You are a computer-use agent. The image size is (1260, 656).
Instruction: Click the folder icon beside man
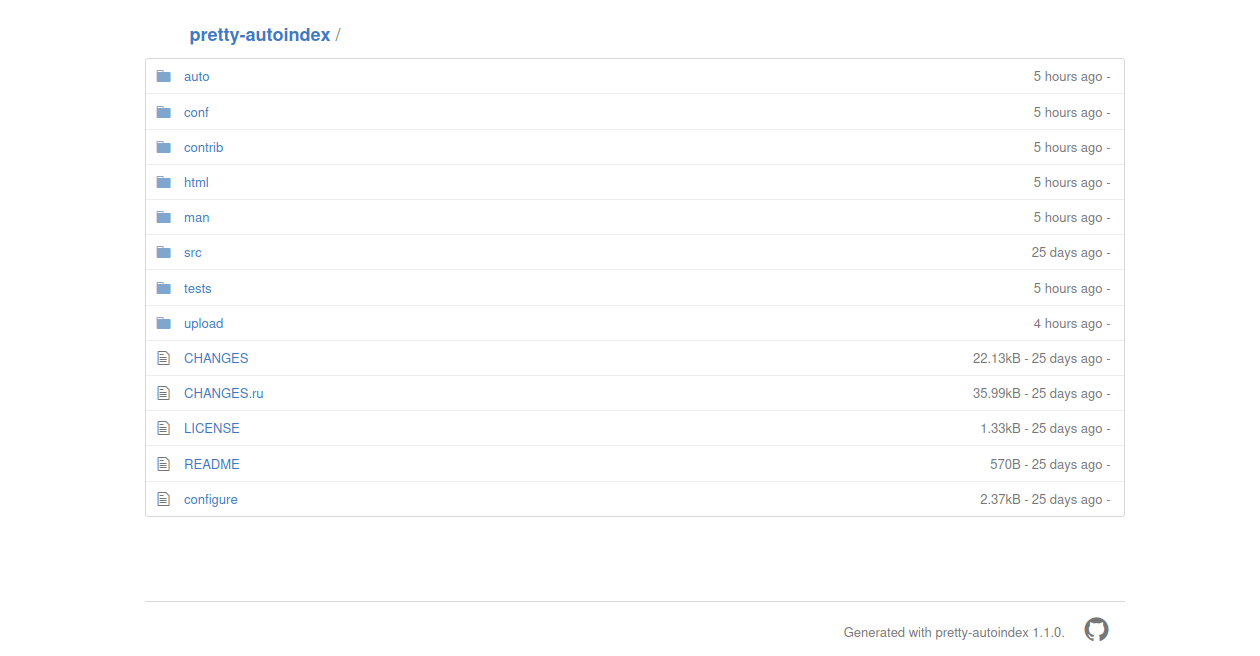(164, 217)
